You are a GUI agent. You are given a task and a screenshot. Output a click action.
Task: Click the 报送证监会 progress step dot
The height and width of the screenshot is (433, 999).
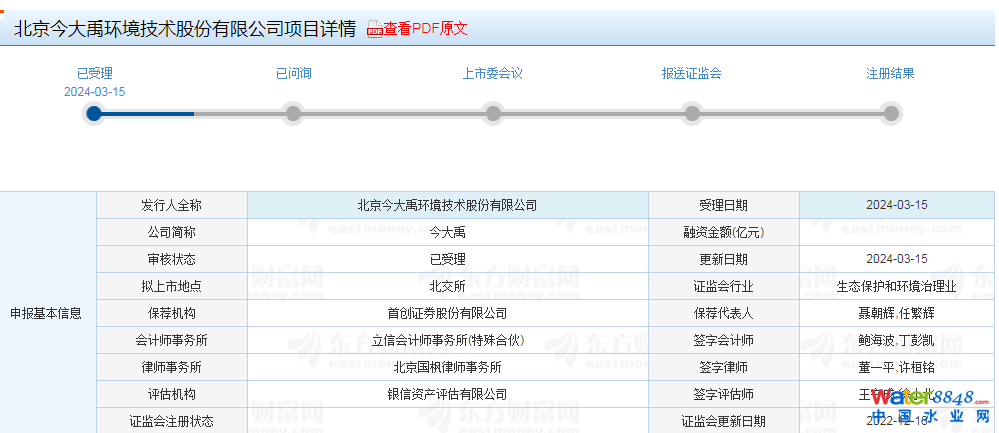click(x=692, y=113)
